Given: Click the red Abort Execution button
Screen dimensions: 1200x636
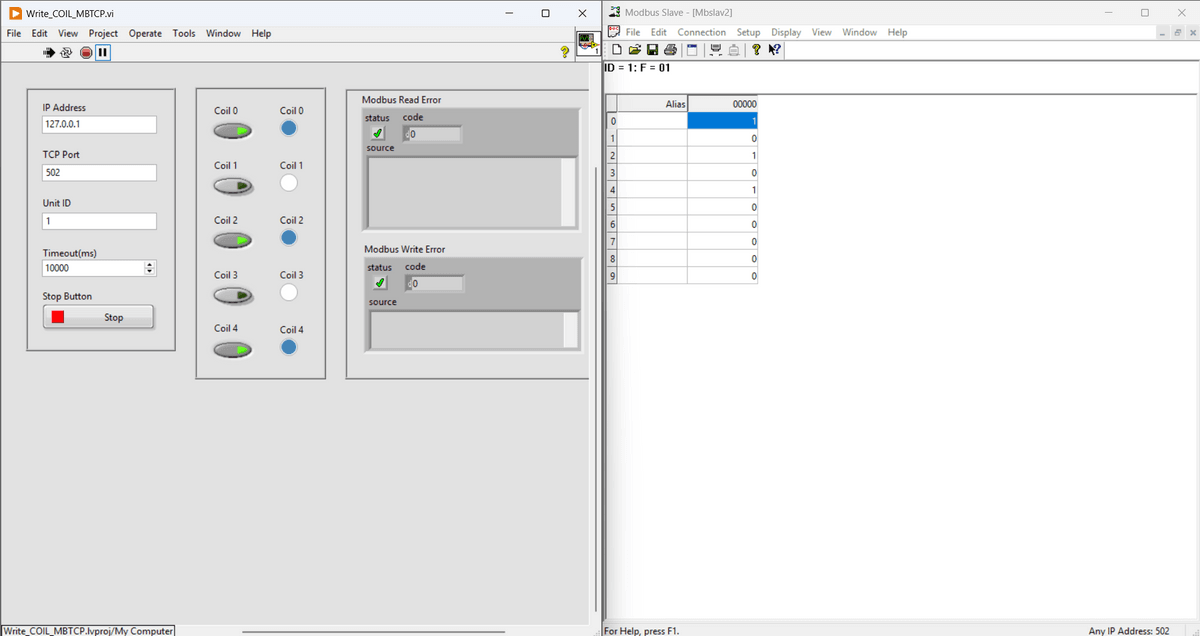Looking at the screenshot, I should point(86,52).
